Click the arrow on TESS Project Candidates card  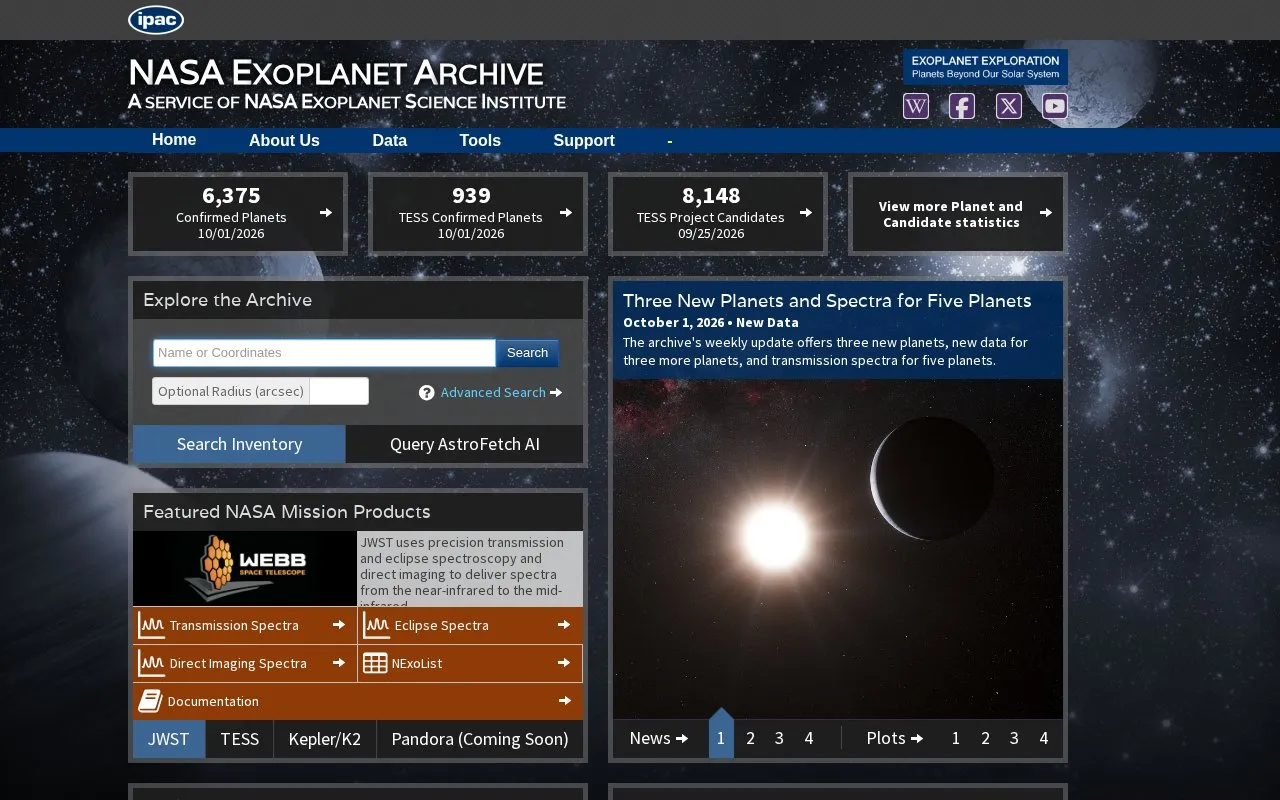806,212
